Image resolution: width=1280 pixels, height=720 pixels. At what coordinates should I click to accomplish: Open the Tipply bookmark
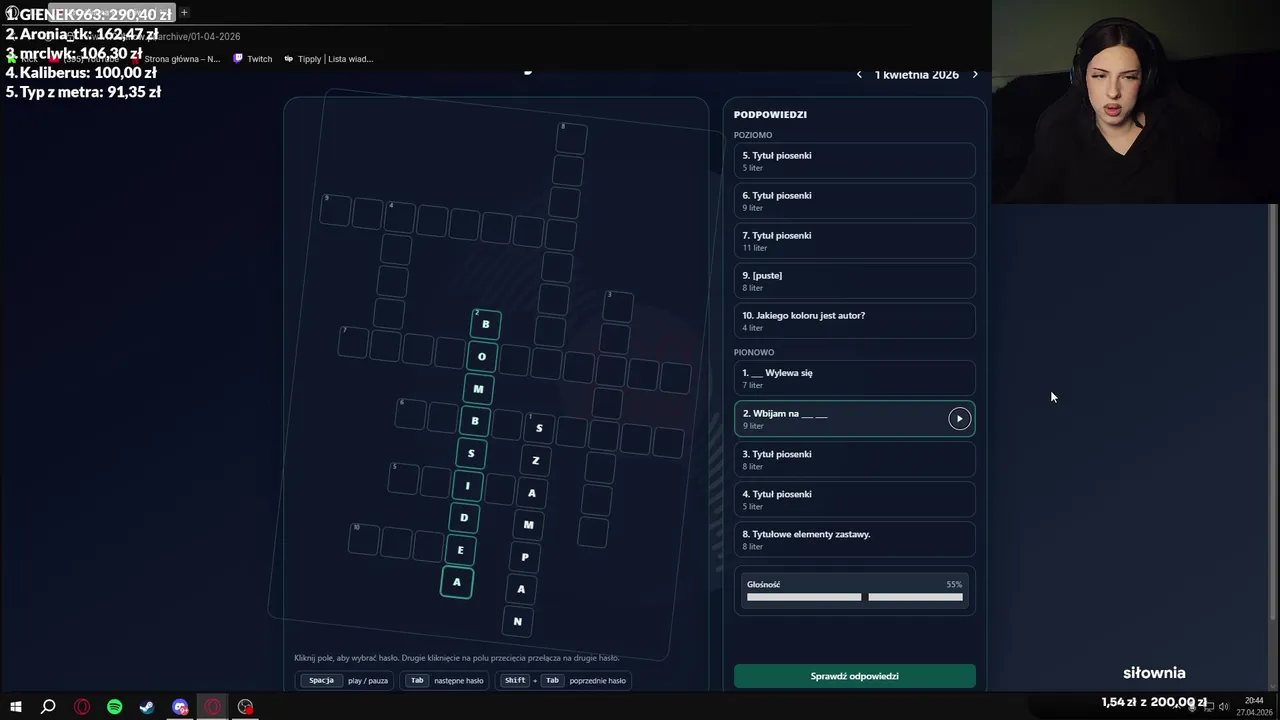[328, 59]
